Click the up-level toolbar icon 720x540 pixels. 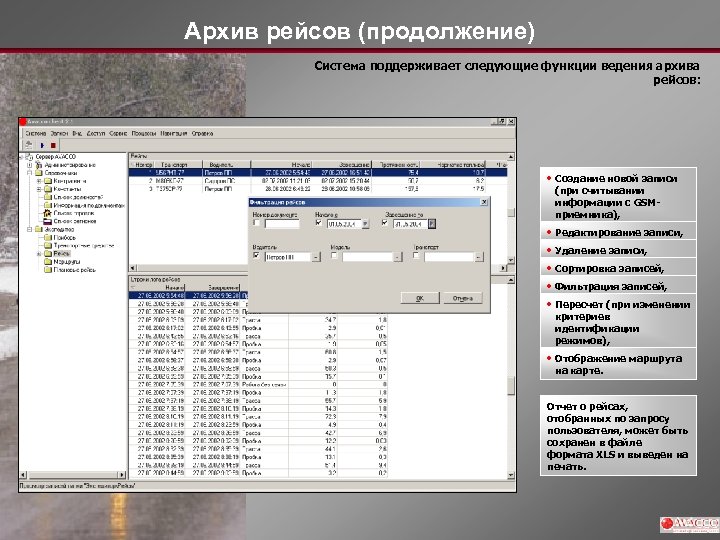coord(29,145)
